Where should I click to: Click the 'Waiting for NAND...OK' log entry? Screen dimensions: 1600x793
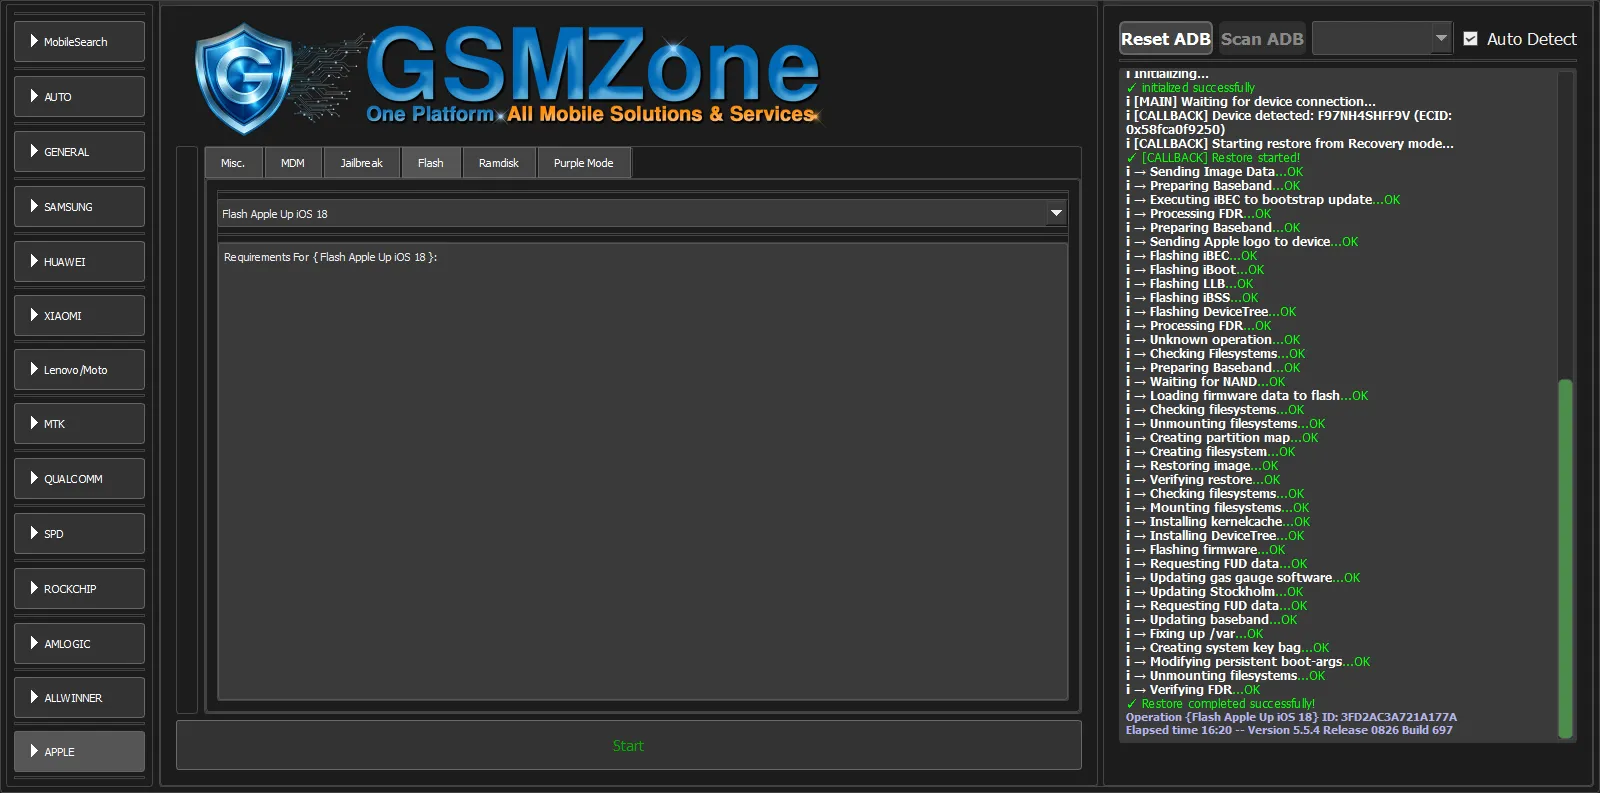point(1206,382)
